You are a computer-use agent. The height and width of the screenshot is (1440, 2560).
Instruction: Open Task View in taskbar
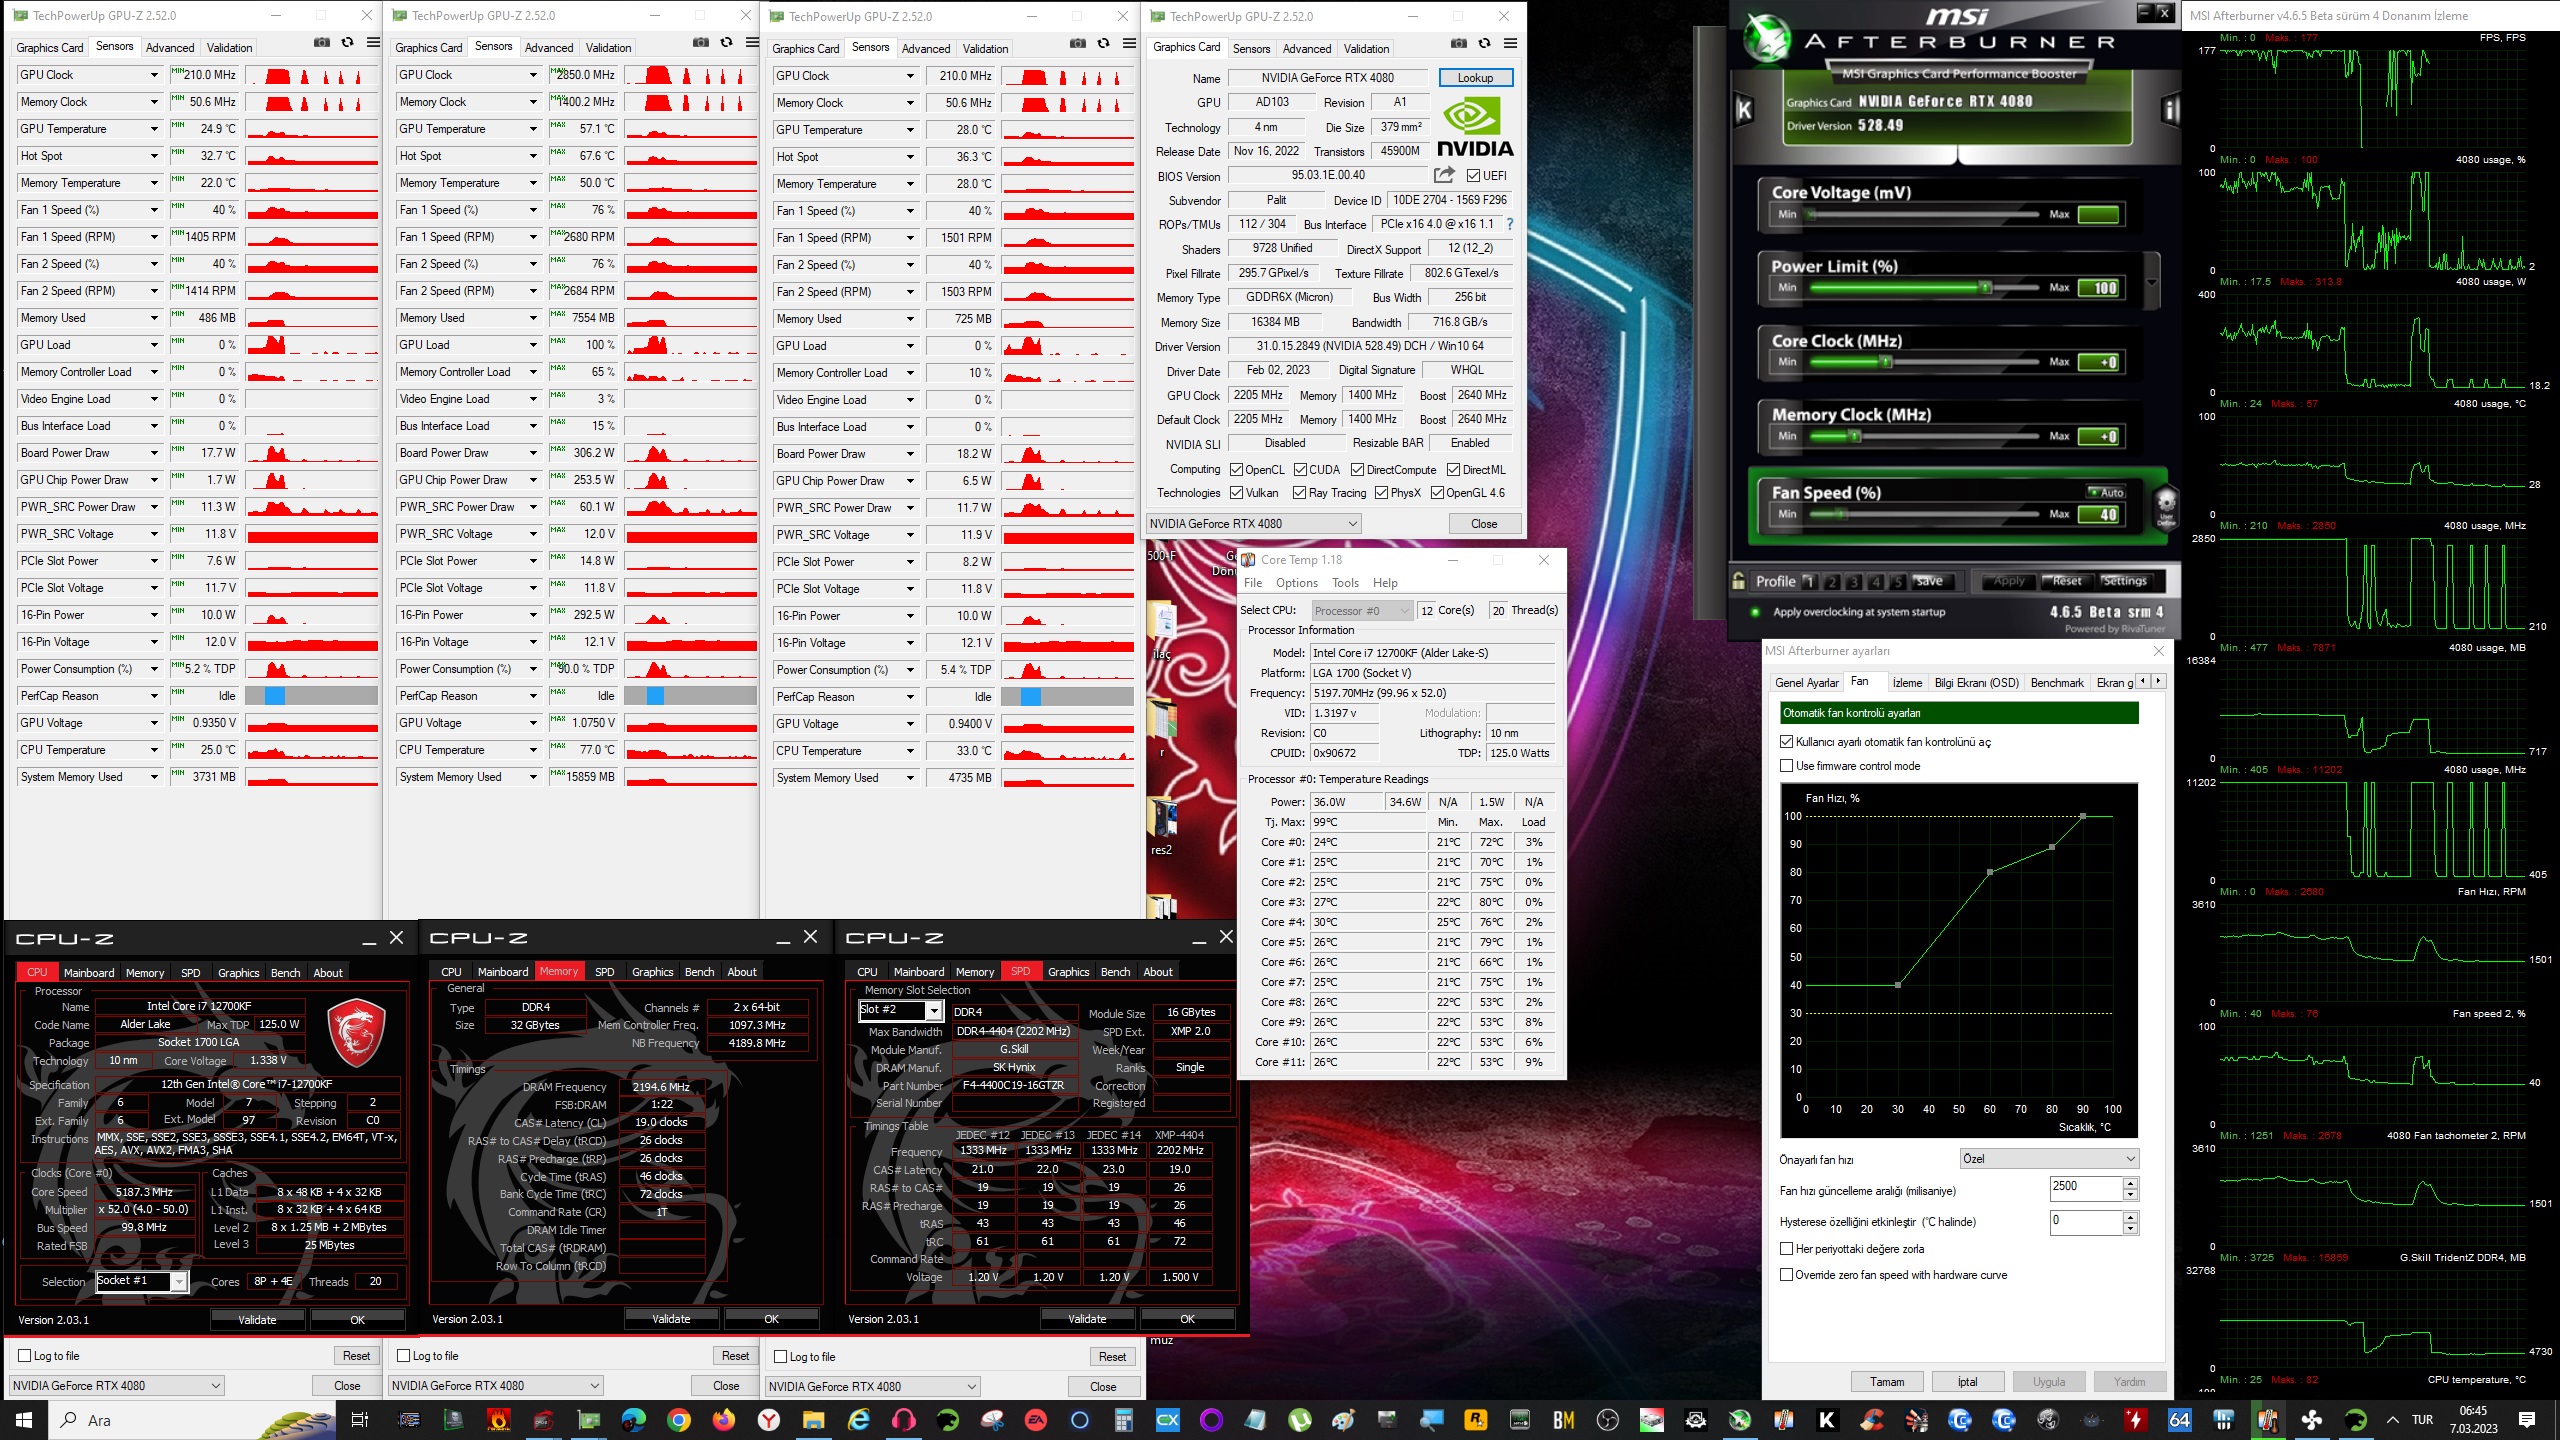(360, 1420)
